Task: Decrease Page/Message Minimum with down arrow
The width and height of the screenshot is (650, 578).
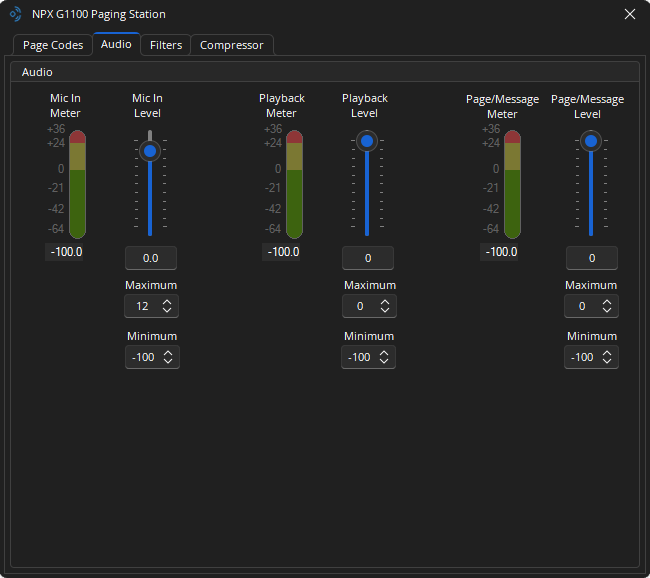Action: click(608, 361)
